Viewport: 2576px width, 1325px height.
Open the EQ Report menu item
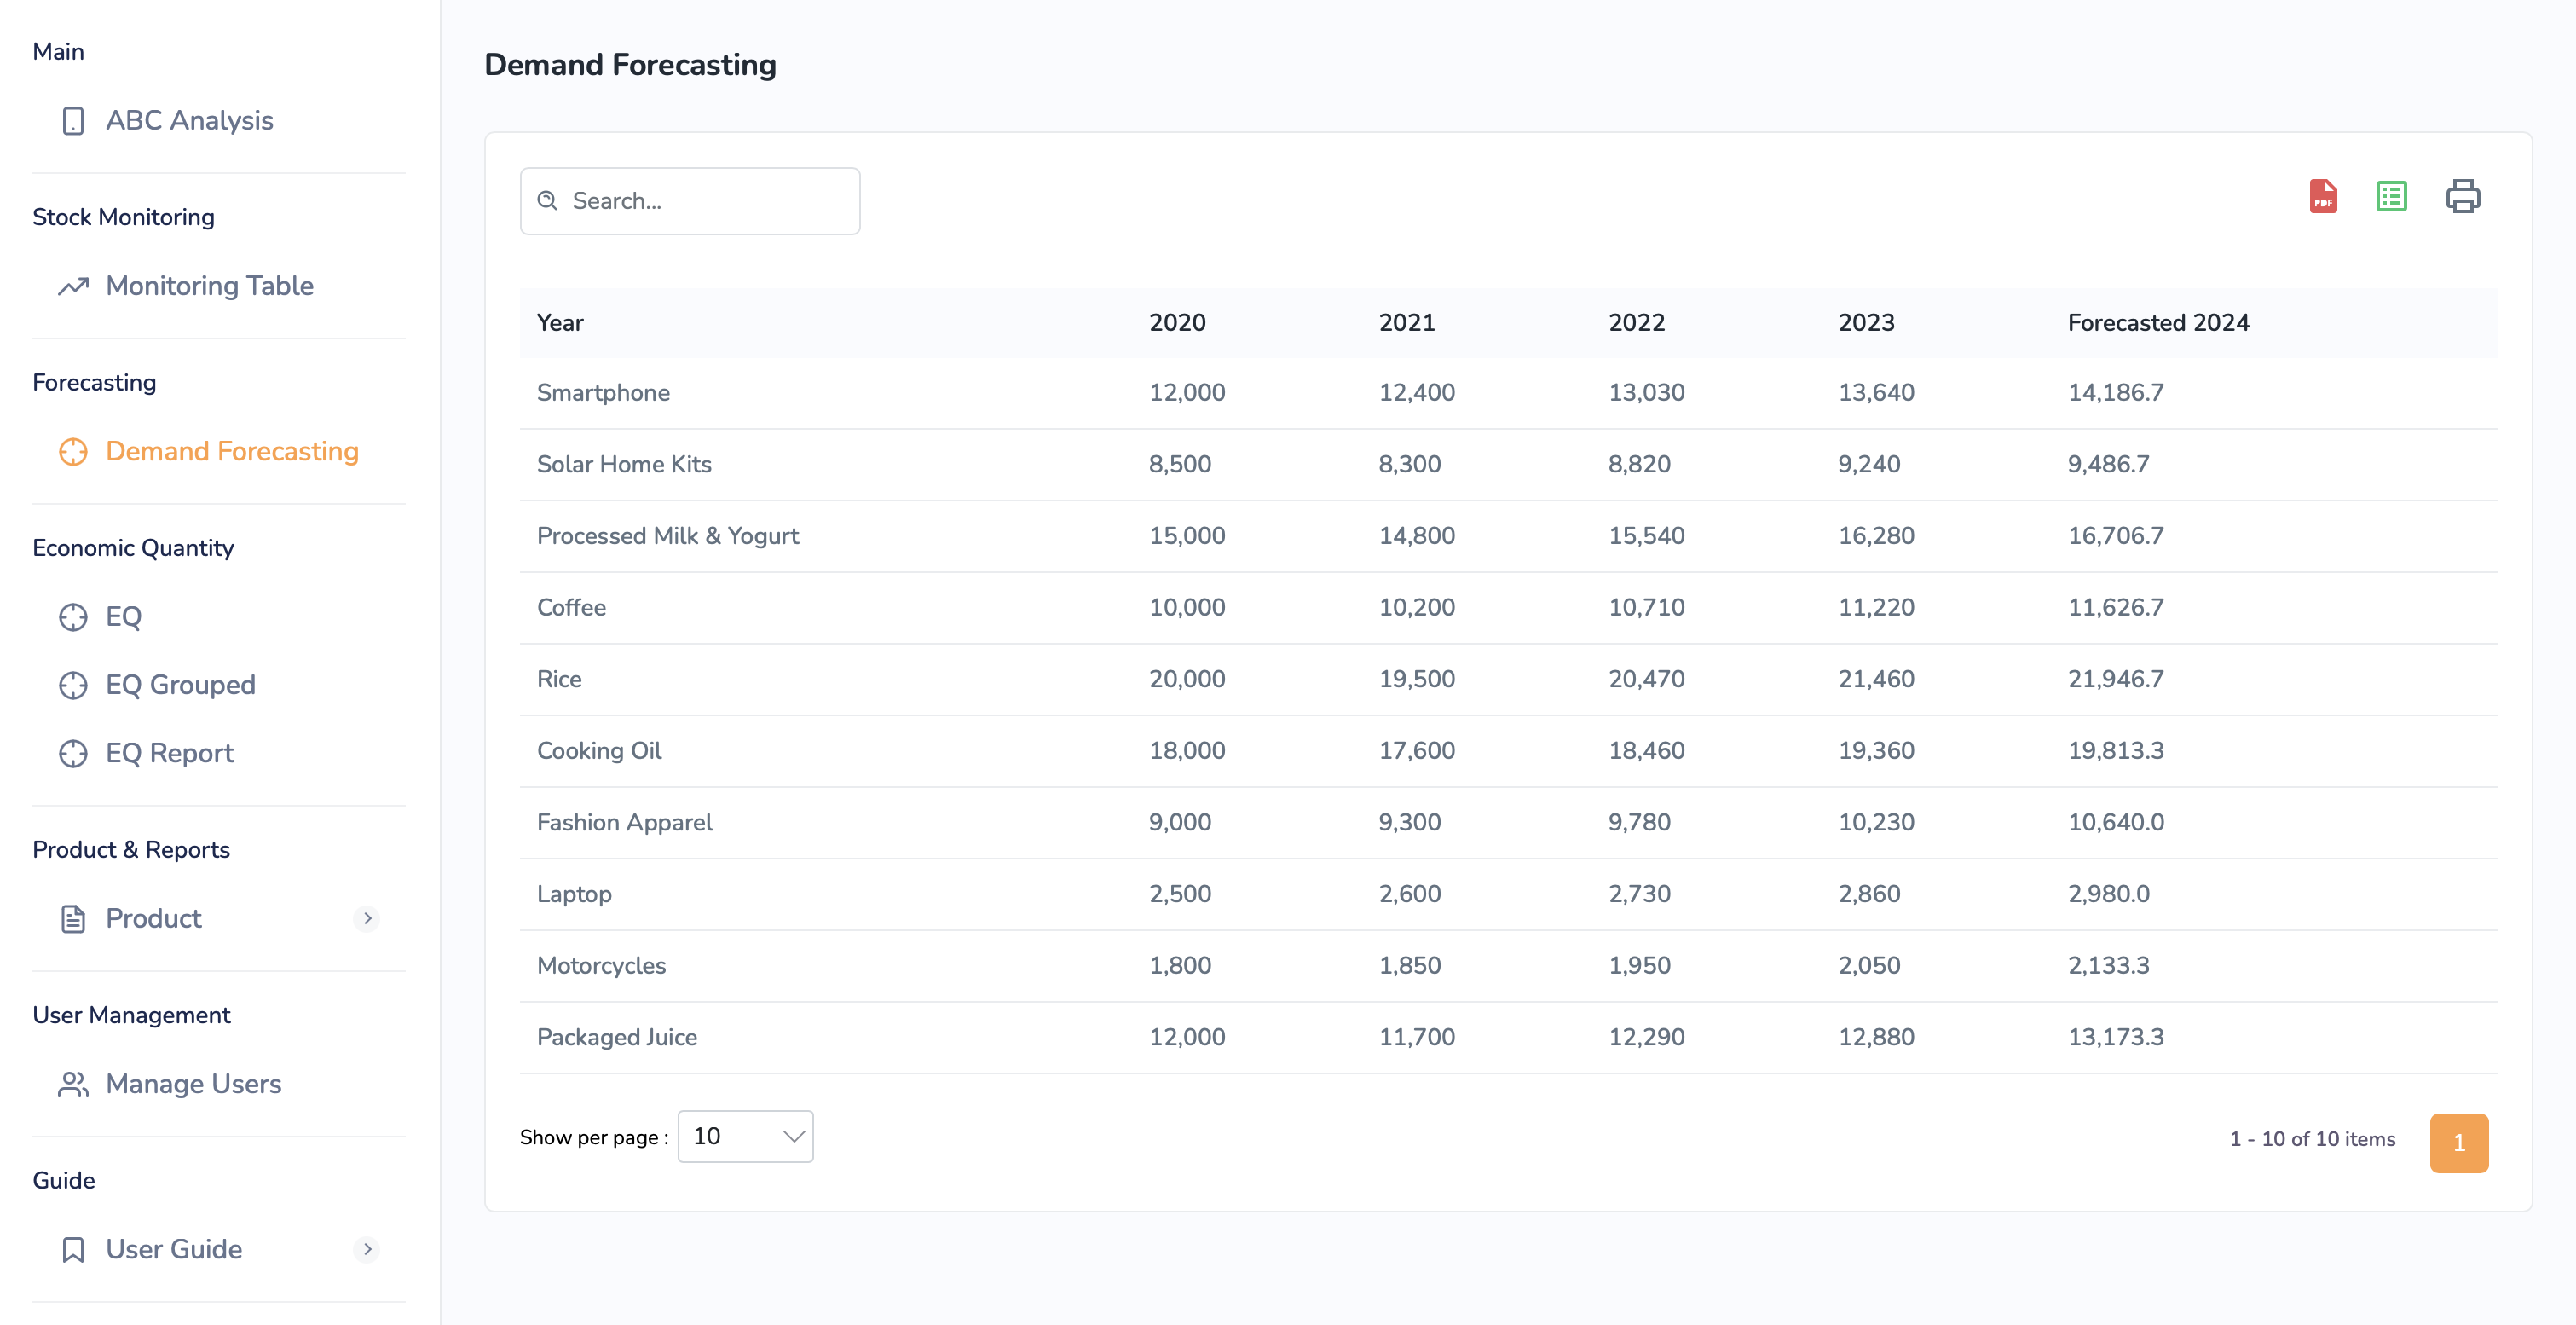pos(169,753)
